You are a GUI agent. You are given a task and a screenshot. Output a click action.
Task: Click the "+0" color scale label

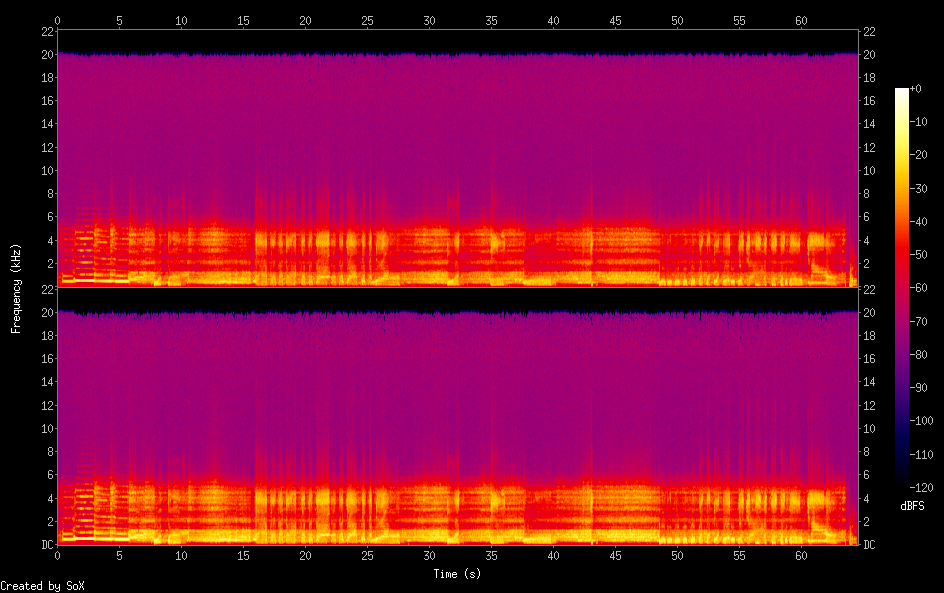tap(916, 88)
